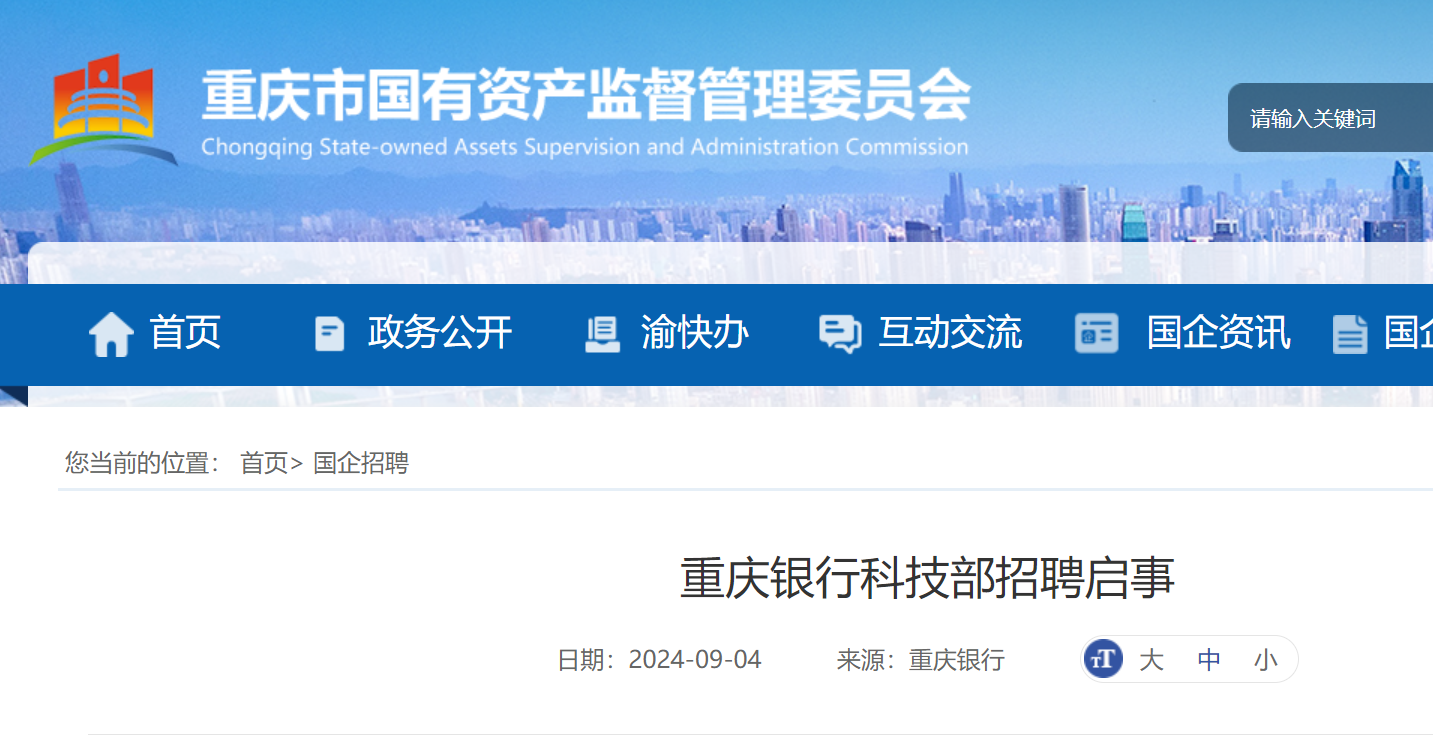This screenshot has height=754, width=1433.
Task: Click the 您当前的位置 label
Action: coord(143,463)
